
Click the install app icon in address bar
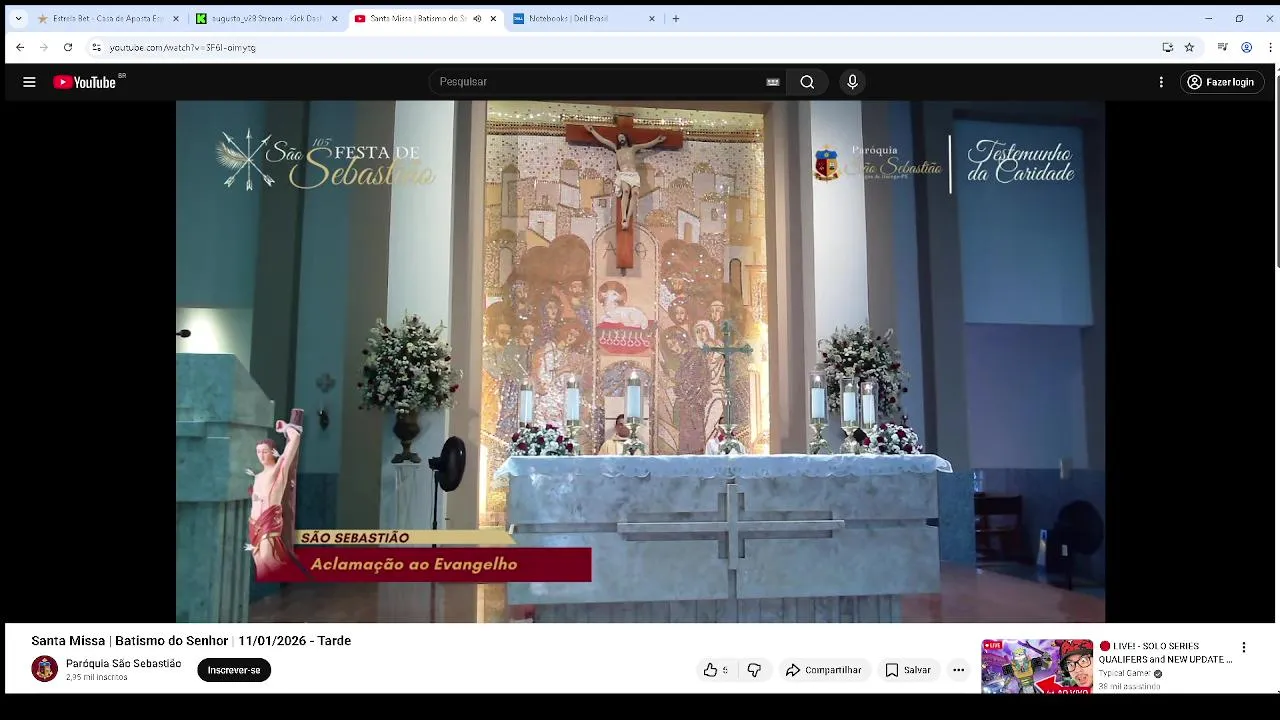[x=1167, y=47]
